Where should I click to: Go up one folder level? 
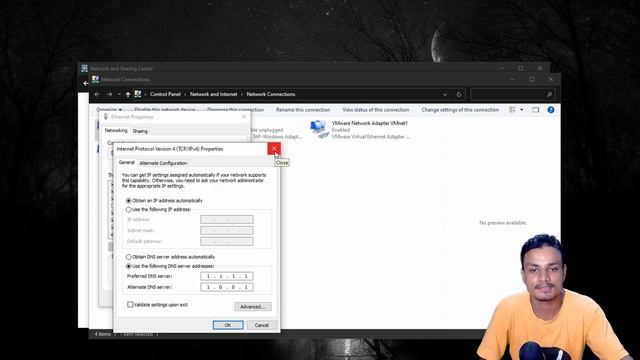(128, 94)
